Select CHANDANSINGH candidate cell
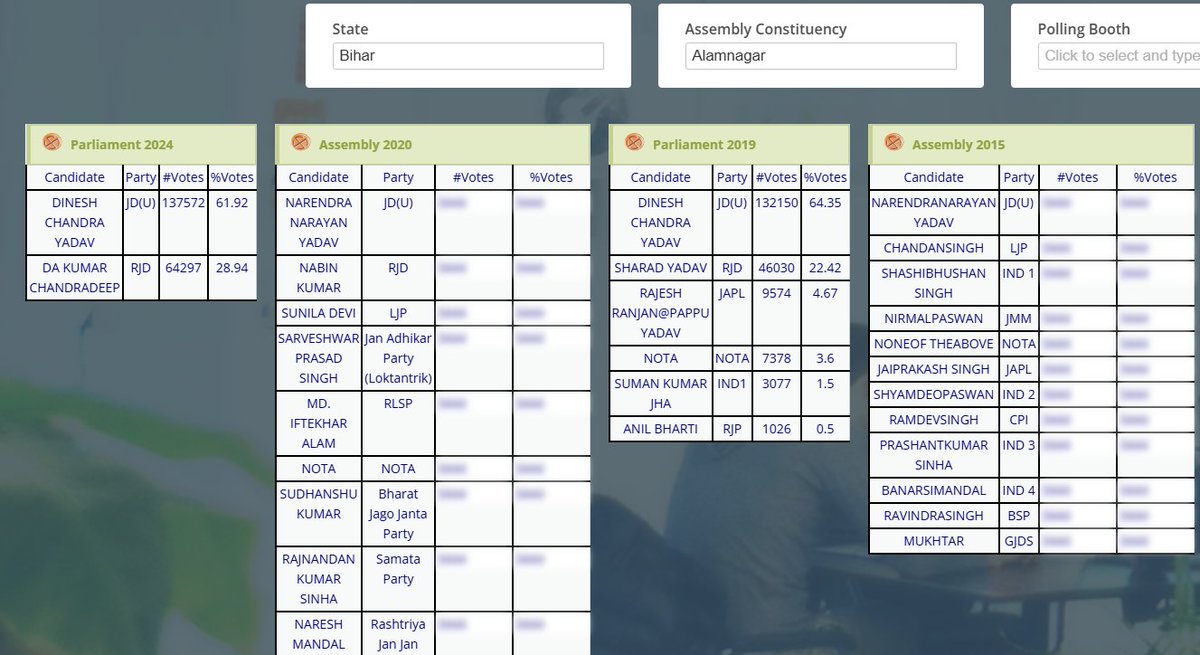1200x655 pixels. pyautogui.click(x=934, y=248)
